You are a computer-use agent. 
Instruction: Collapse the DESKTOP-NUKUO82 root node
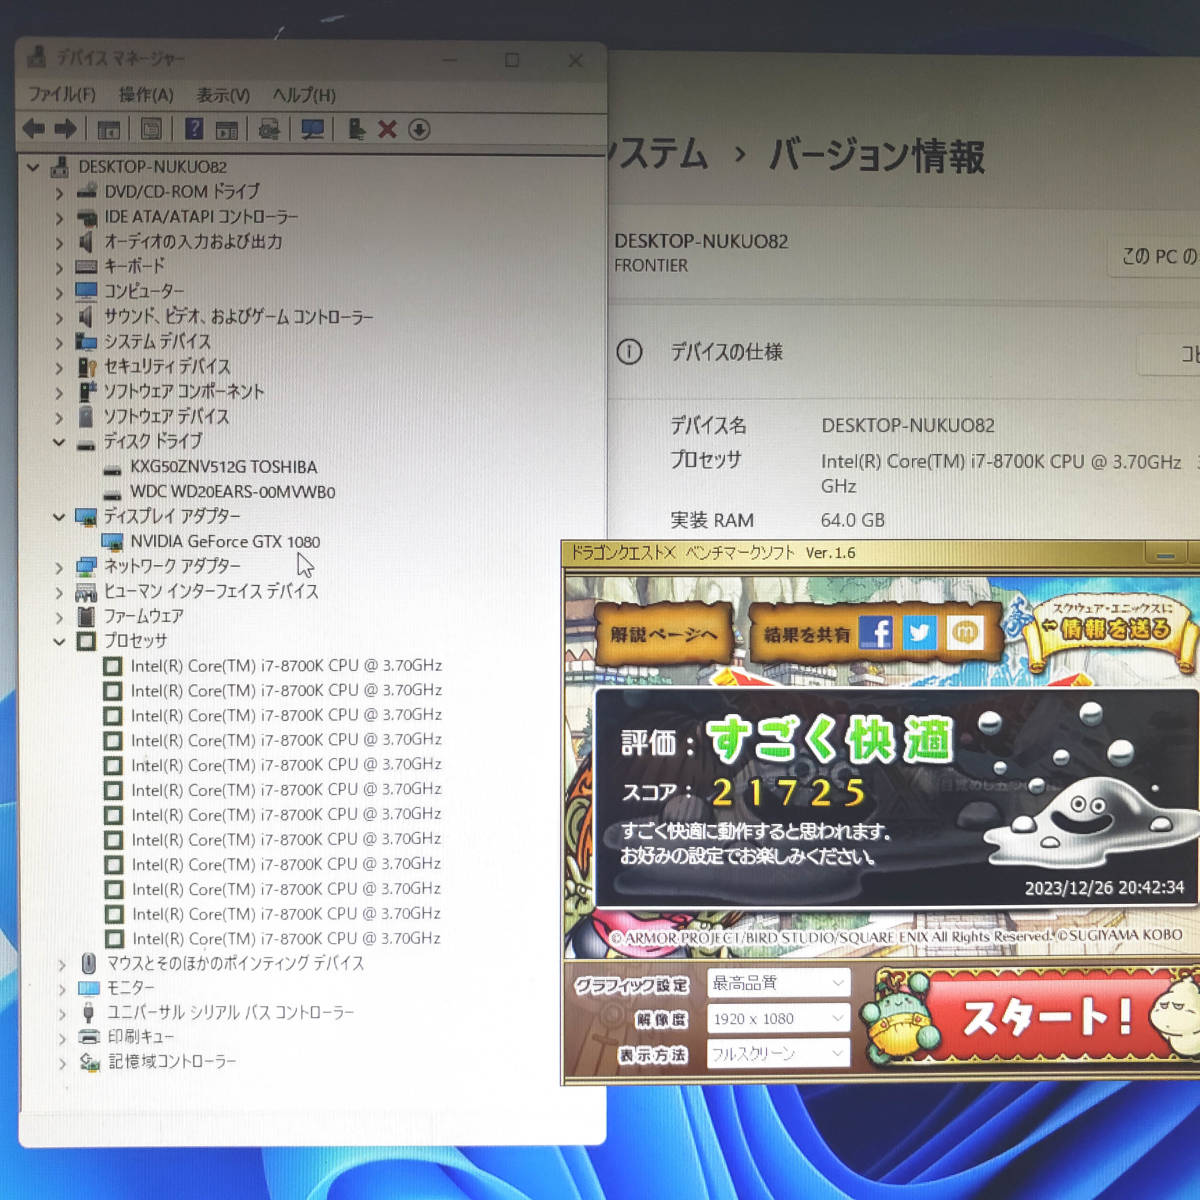tap(33, 167)
